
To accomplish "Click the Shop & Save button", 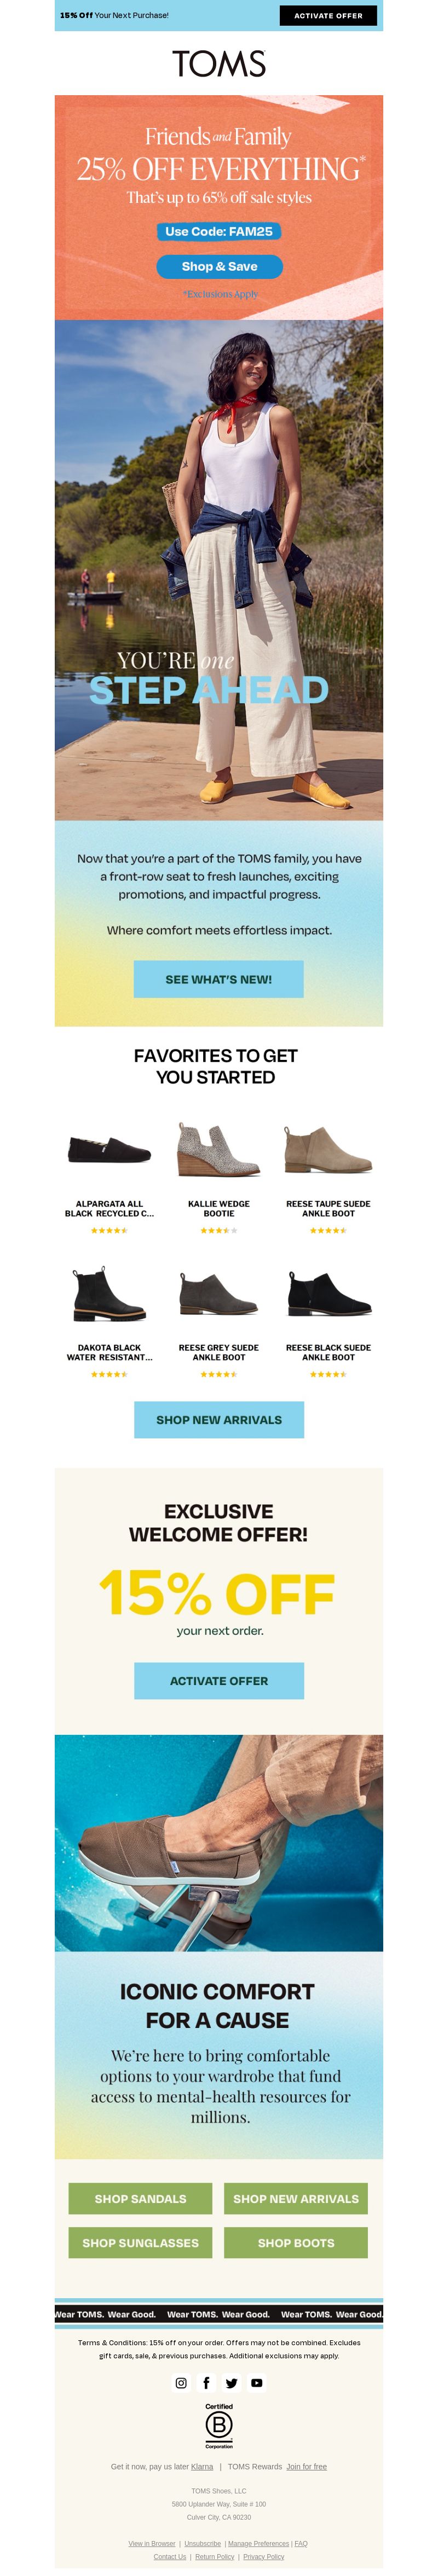I will click(x=219, y=266).
